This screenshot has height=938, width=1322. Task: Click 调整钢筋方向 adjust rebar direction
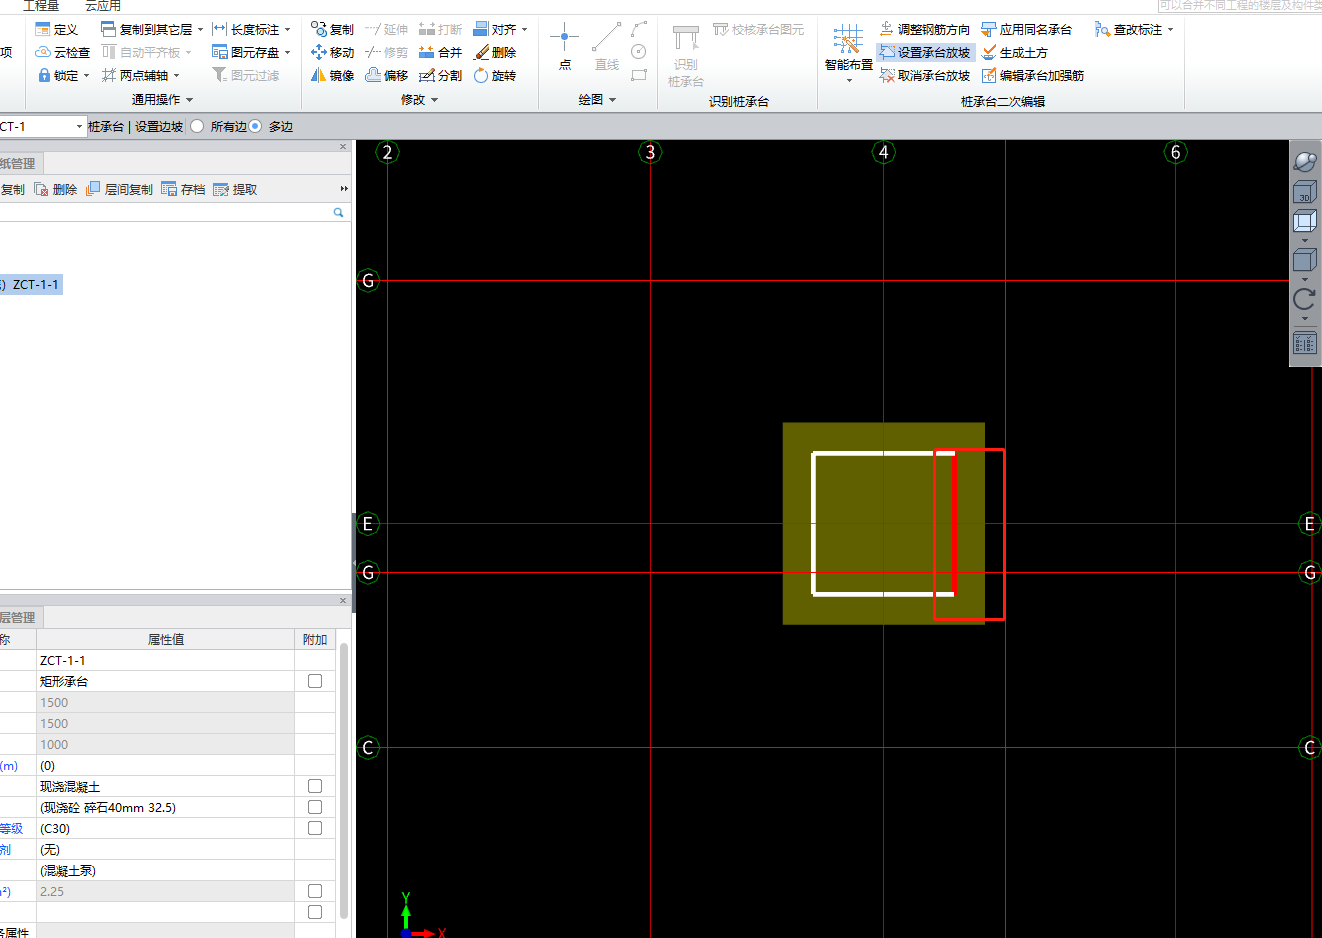pos(924,29)
